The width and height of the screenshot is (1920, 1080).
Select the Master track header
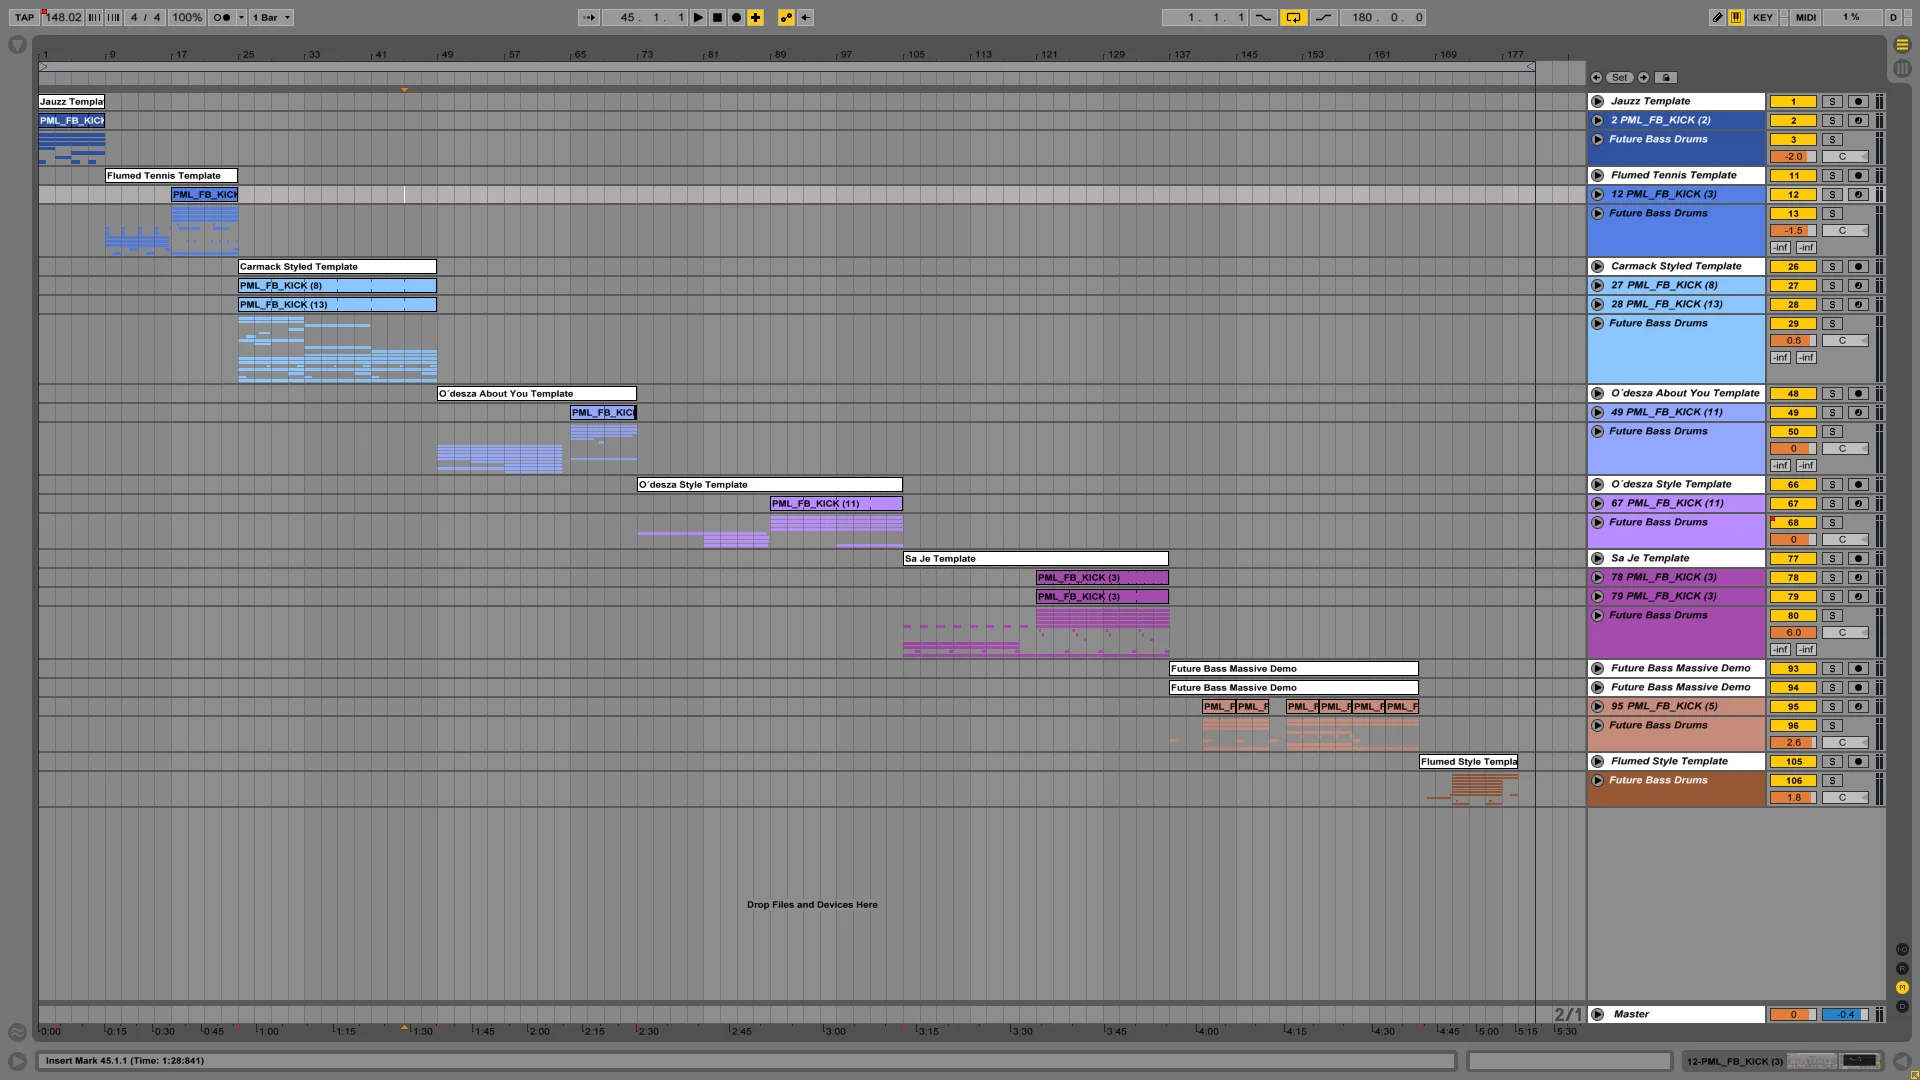(x=1676, y=1014)
